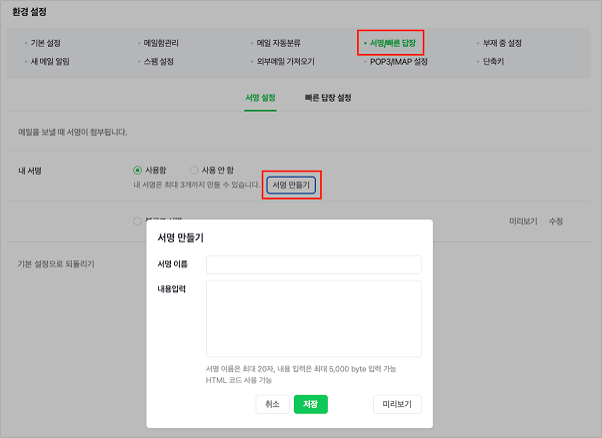Switch to the 빠른 답장 설정 tab
Viewport: 602px width, 438px height.
[x=328, y=98]
